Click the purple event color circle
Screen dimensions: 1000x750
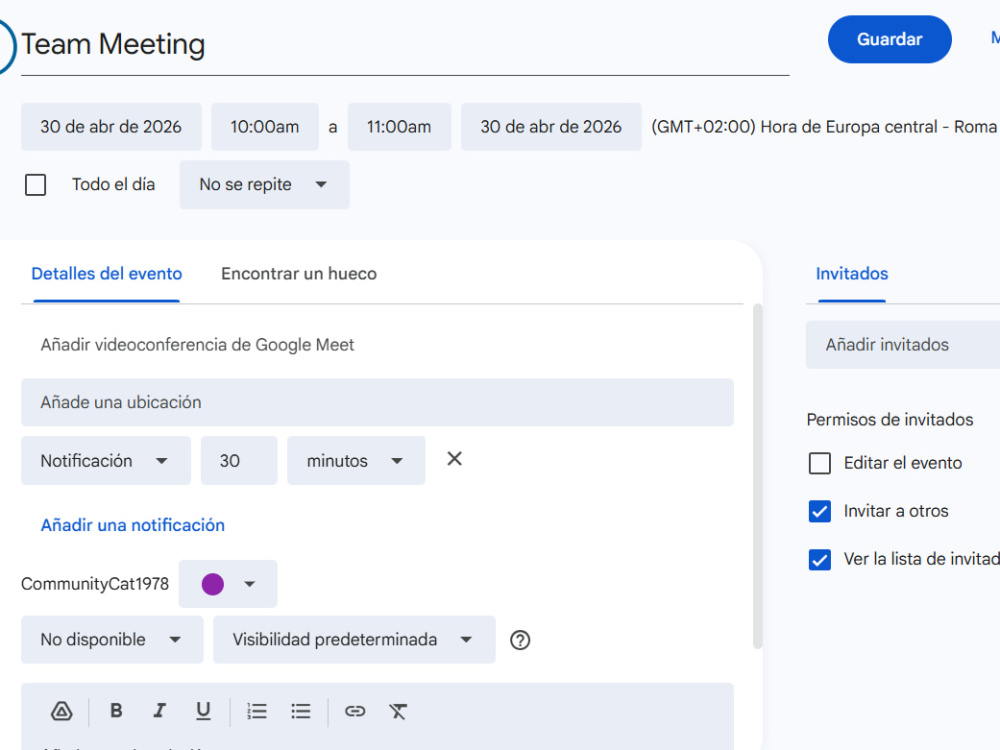tap(212, 584)
